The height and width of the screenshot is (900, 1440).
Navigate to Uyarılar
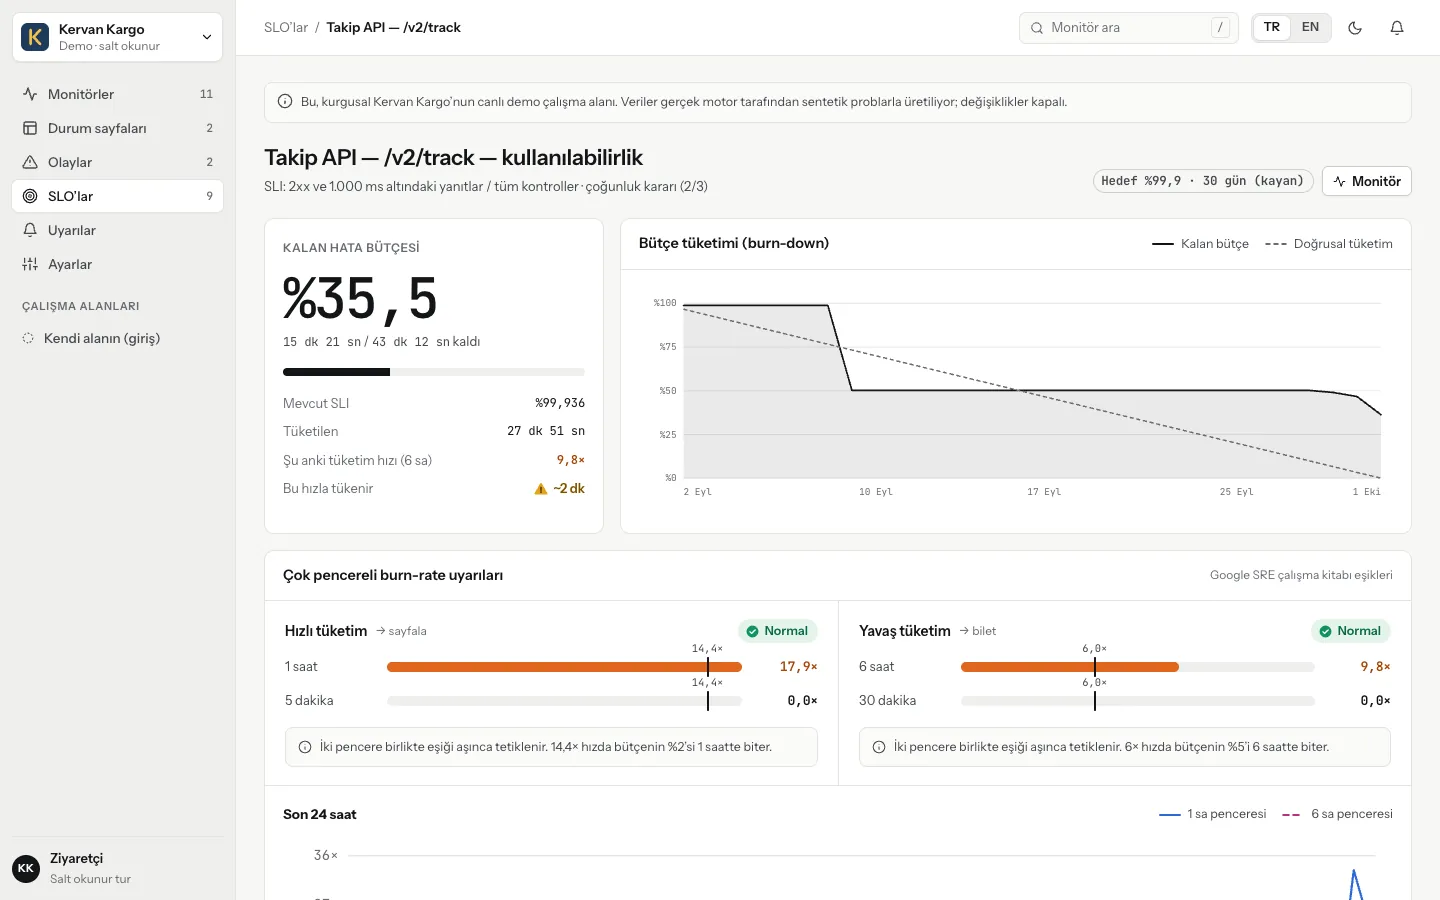click(117, 230)
